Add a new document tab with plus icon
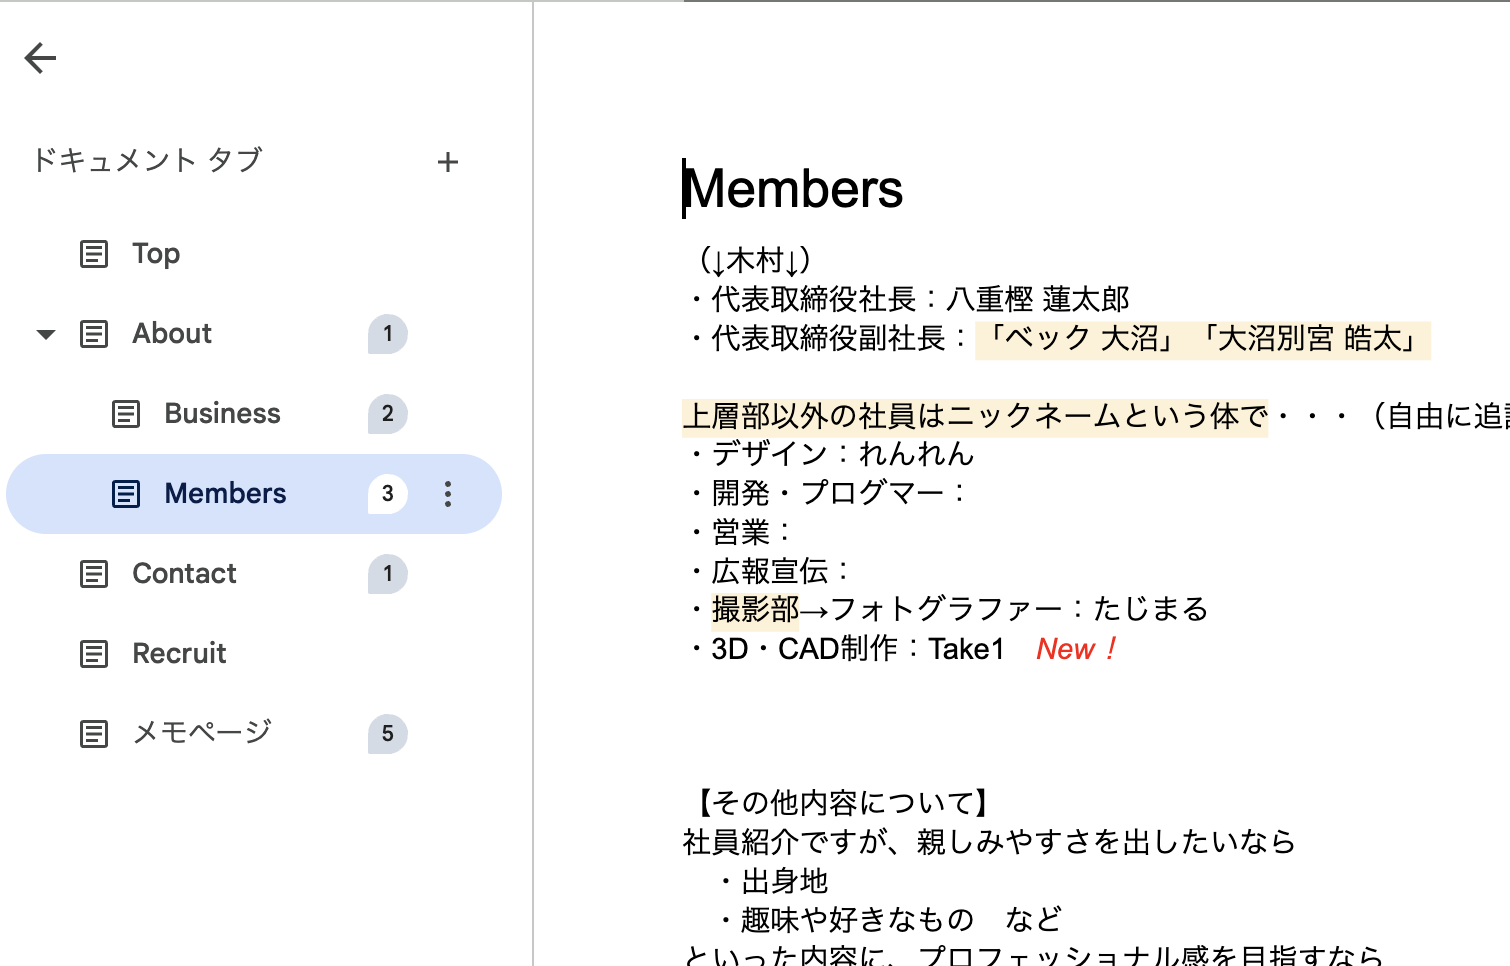The width and height of the screenshot is (1510, 966). click(x=448, y=162)
